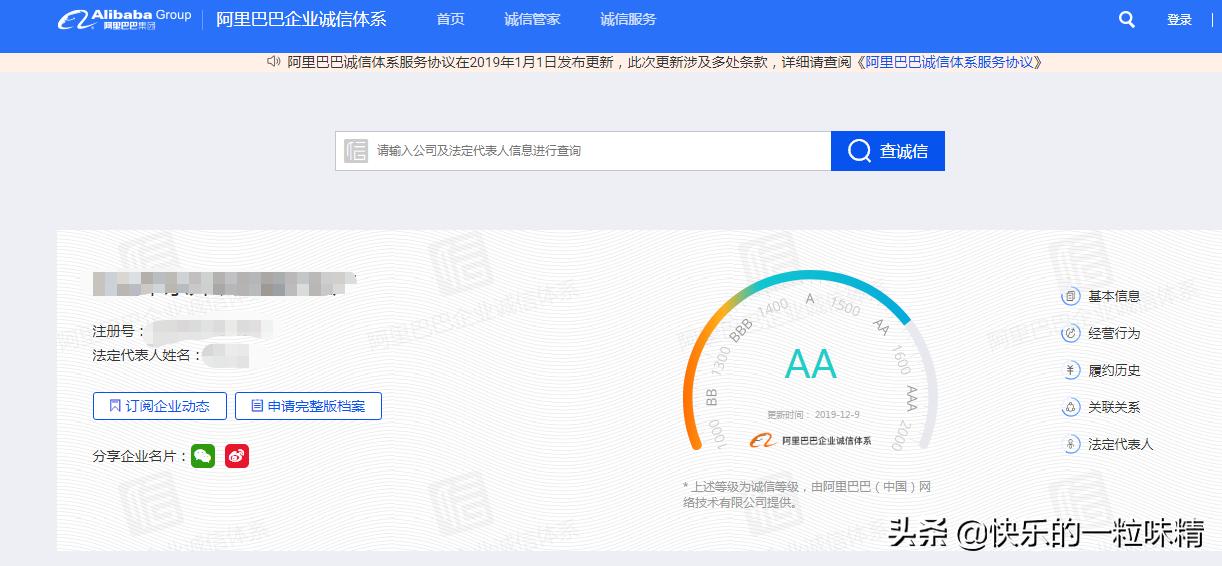Click the BBB mark on gauge

(741, 331)
